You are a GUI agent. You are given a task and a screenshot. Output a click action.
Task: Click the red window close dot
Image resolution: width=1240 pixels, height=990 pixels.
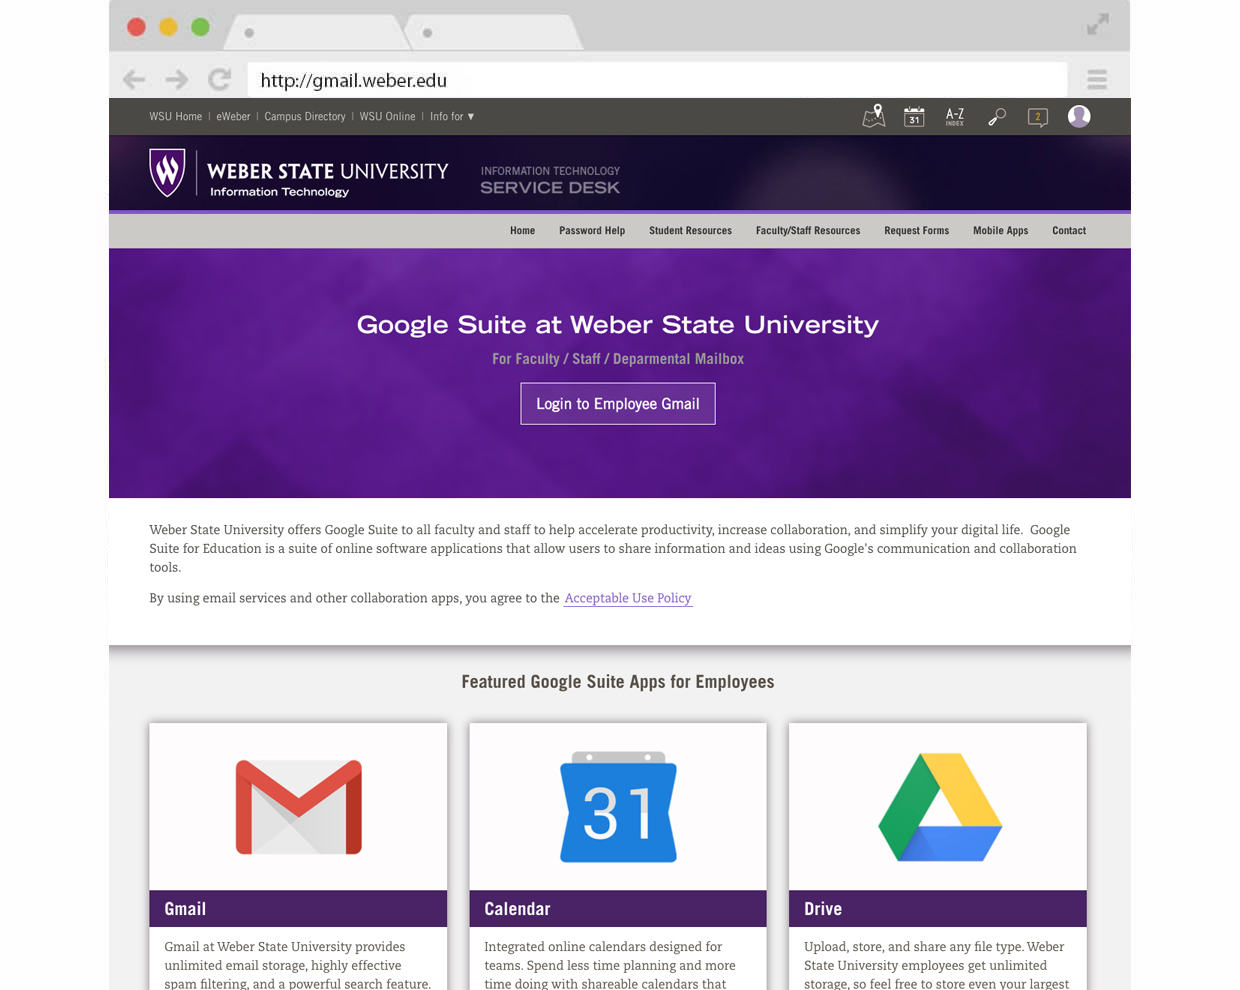tap(137, 27)
